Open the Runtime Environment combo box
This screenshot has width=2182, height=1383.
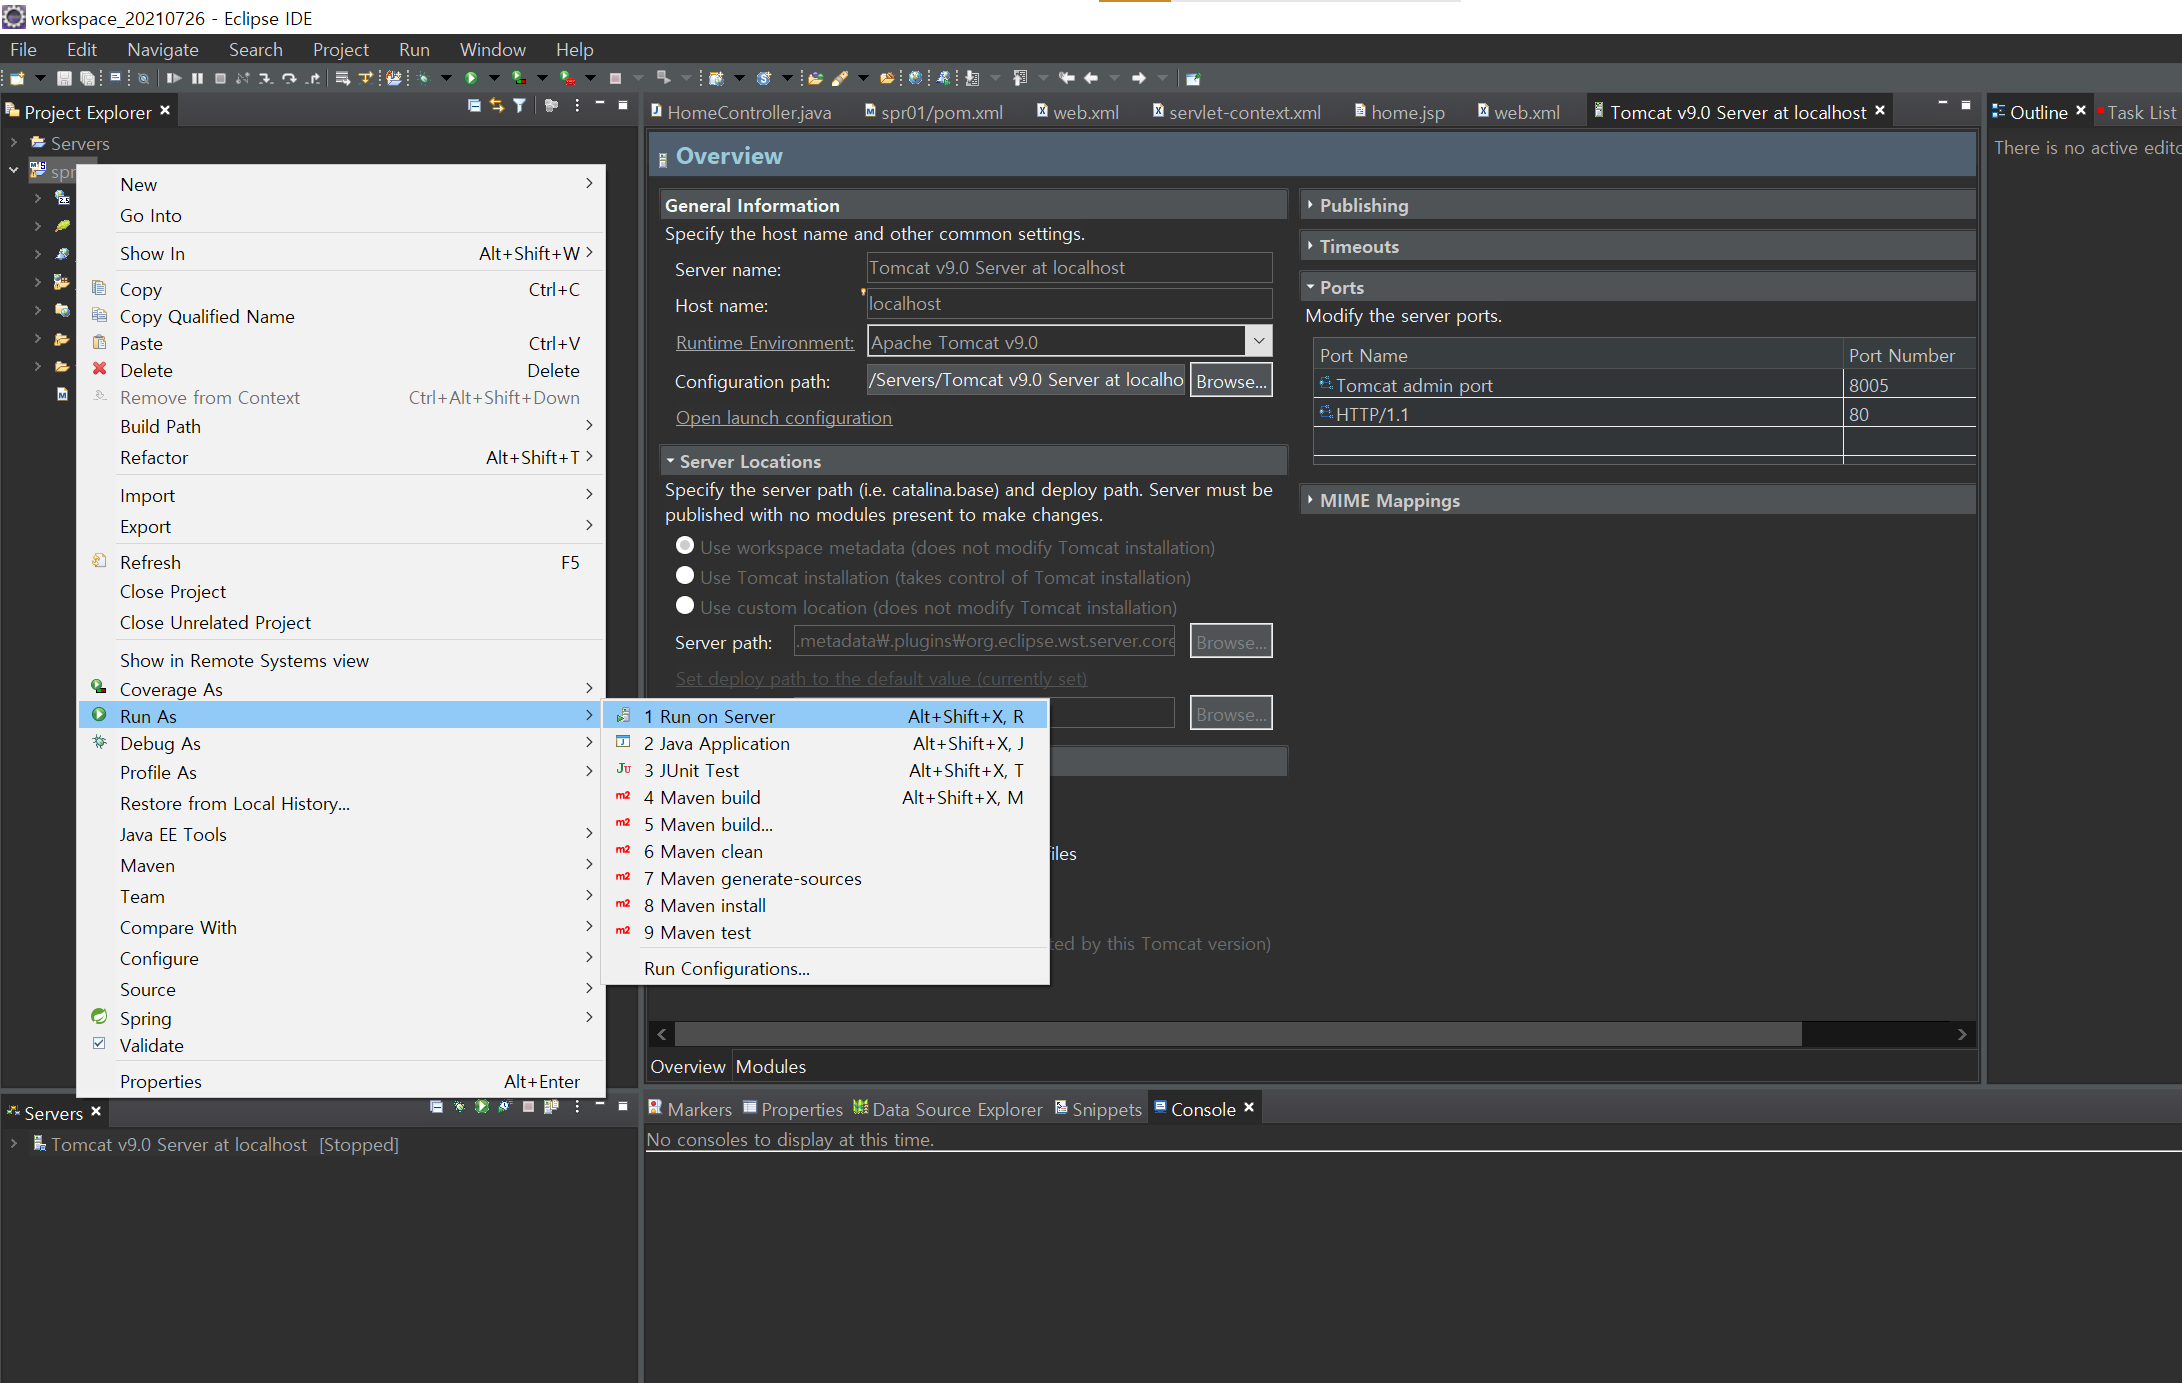point(1258,341)
